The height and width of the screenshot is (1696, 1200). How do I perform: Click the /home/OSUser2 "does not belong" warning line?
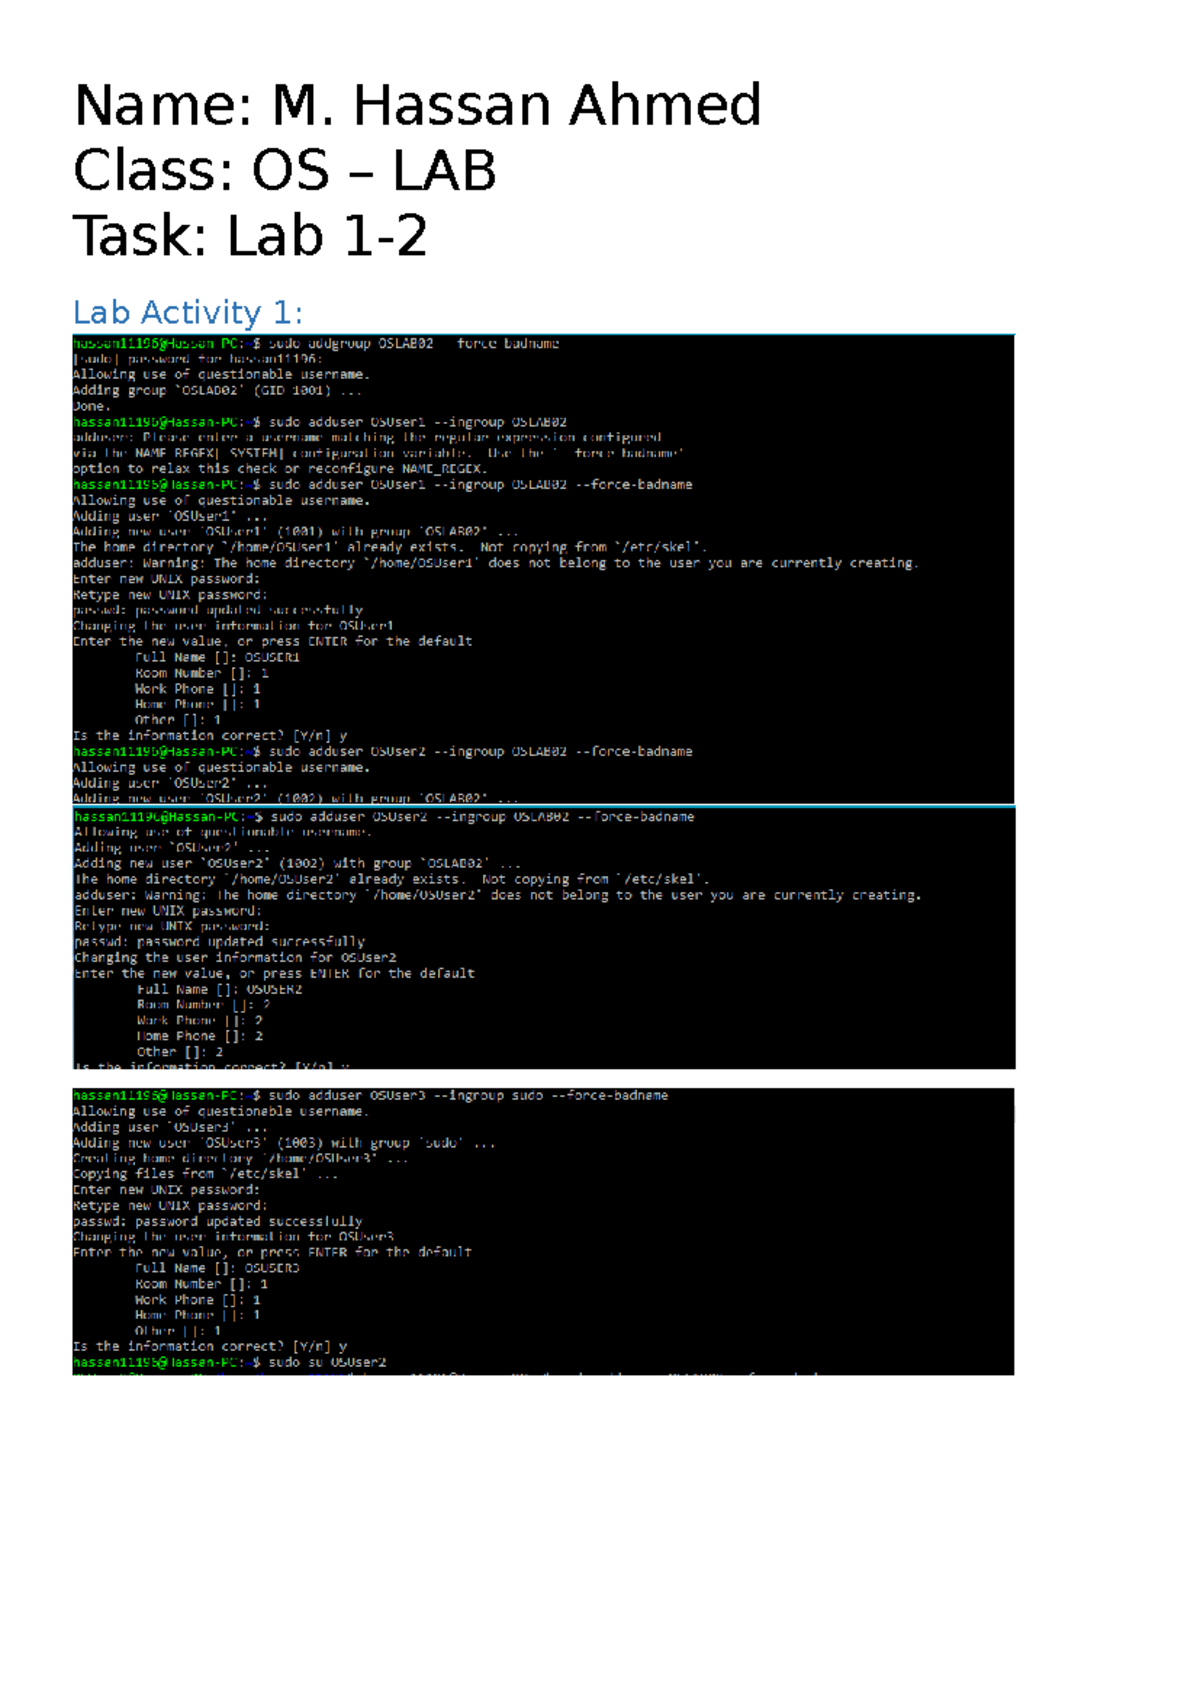click(x=497, y=895)
